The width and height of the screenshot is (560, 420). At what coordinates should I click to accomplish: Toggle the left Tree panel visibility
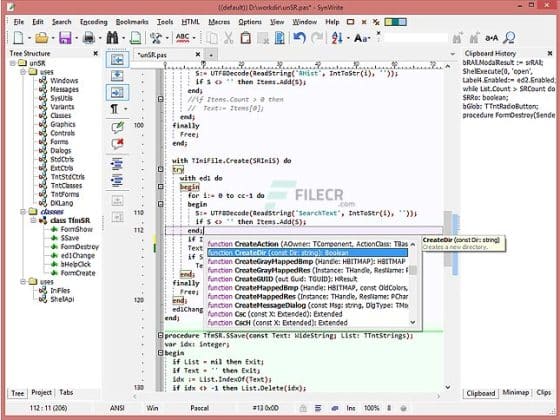[x=117, y=59]
